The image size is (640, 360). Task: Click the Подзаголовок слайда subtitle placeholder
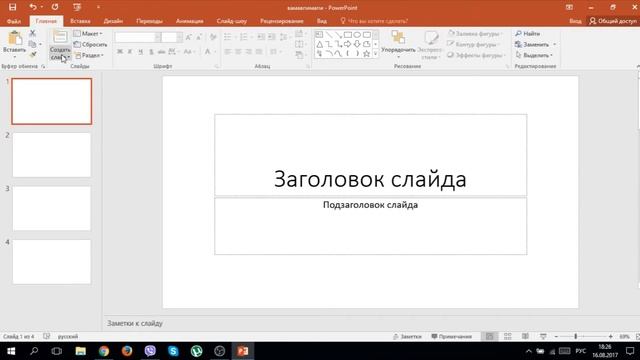[x=370, y=226]
